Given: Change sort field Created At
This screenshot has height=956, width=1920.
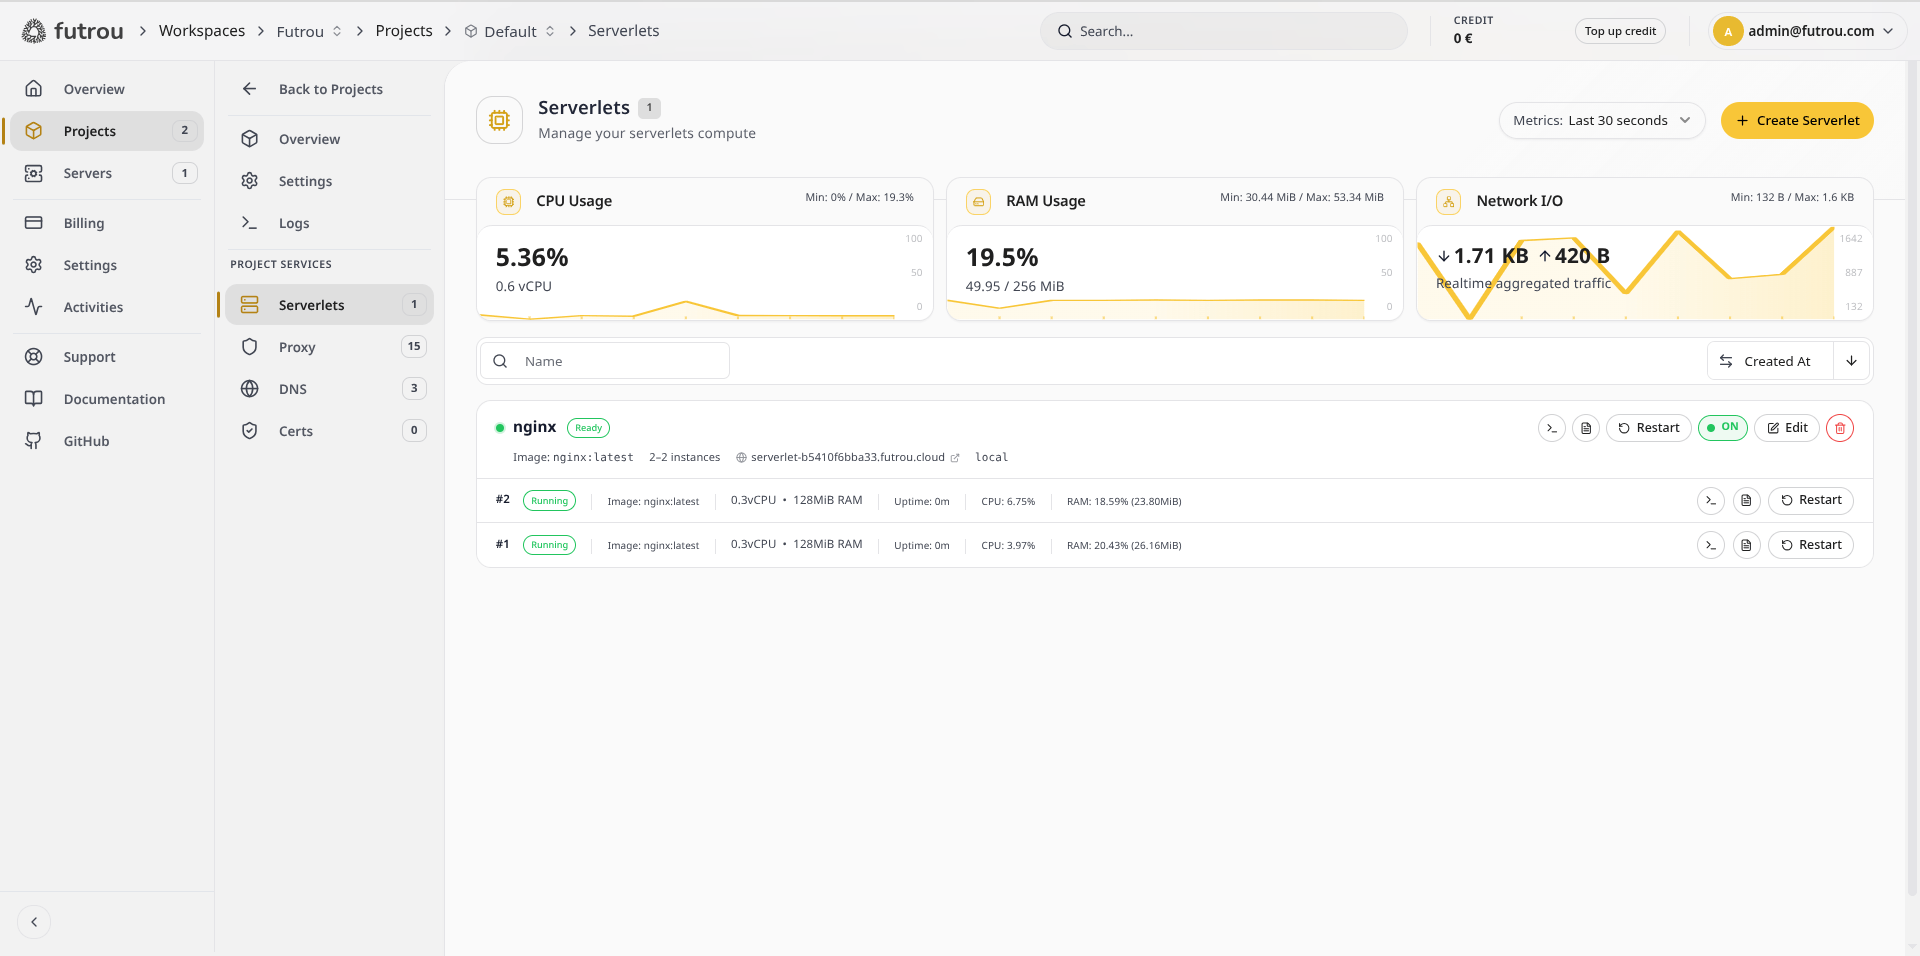Looking at the screenshot, I should 1770,361.
